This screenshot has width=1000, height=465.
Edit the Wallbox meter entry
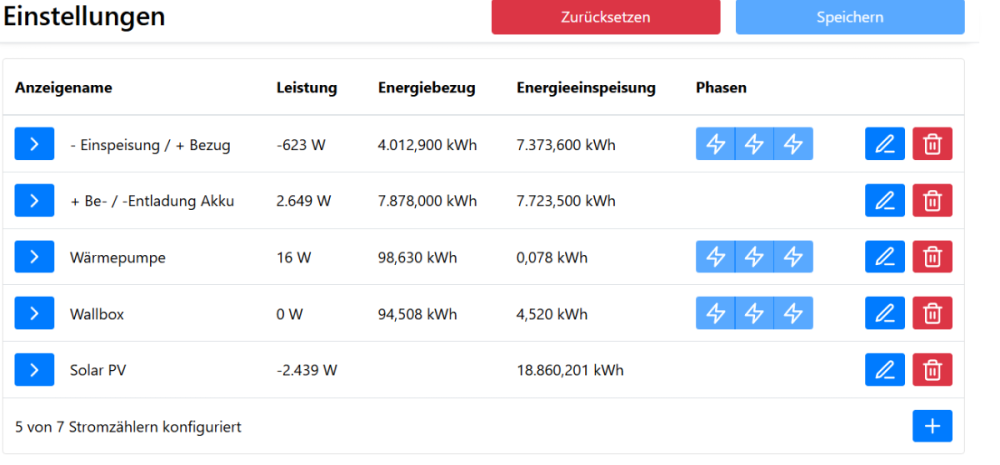[884, 314]
